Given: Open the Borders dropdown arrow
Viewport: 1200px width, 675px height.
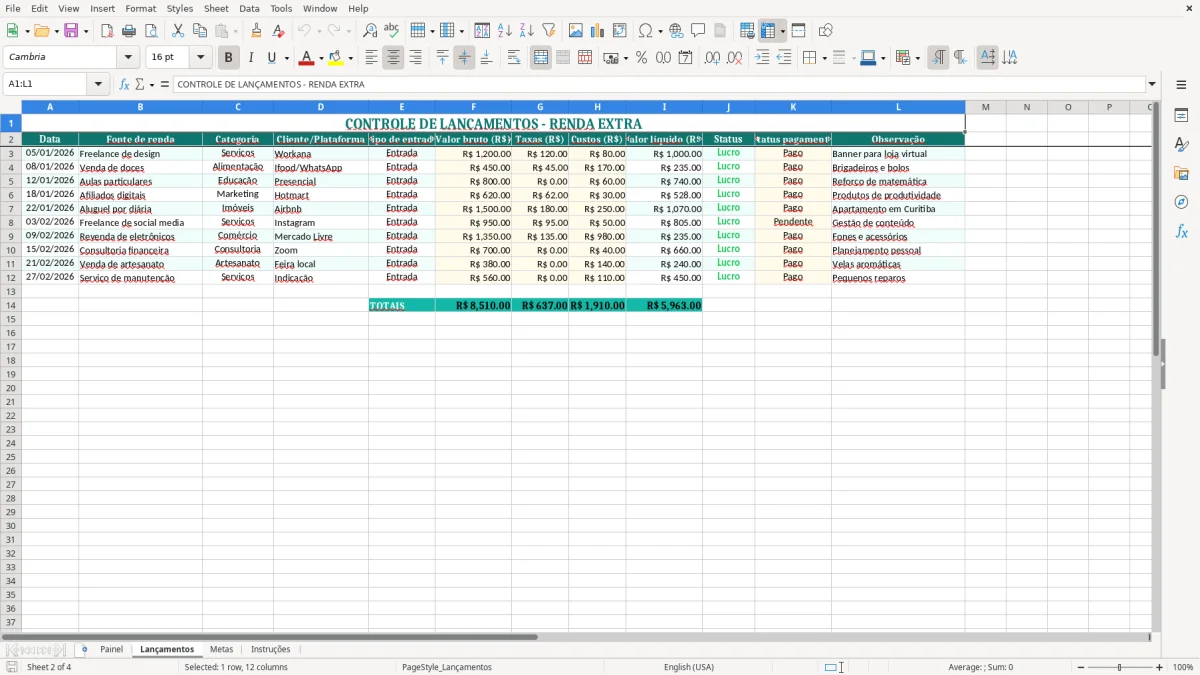Looking at the screenshot, I should click(x=826, y=58).
